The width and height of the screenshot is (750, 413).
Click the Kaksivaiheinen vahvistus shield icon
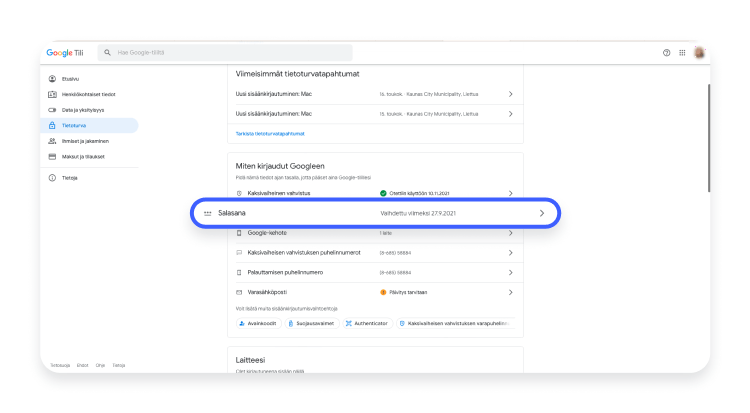pos(239,193)
